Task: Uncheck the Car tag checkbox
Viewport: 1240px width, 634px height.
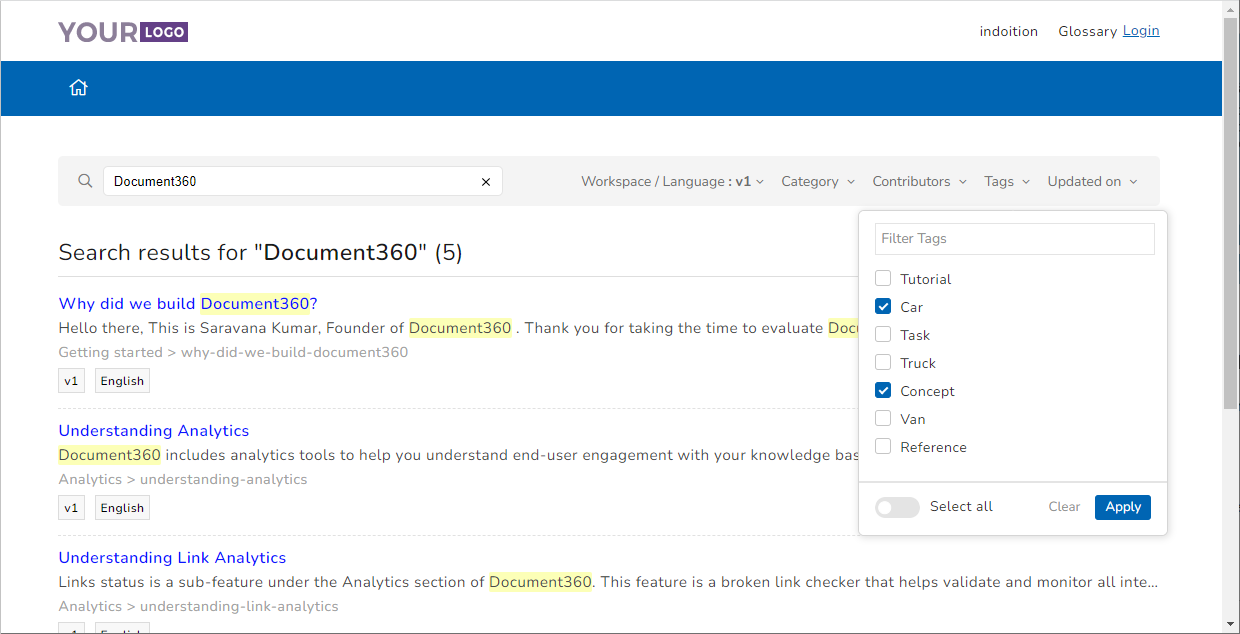Action: 883,306
